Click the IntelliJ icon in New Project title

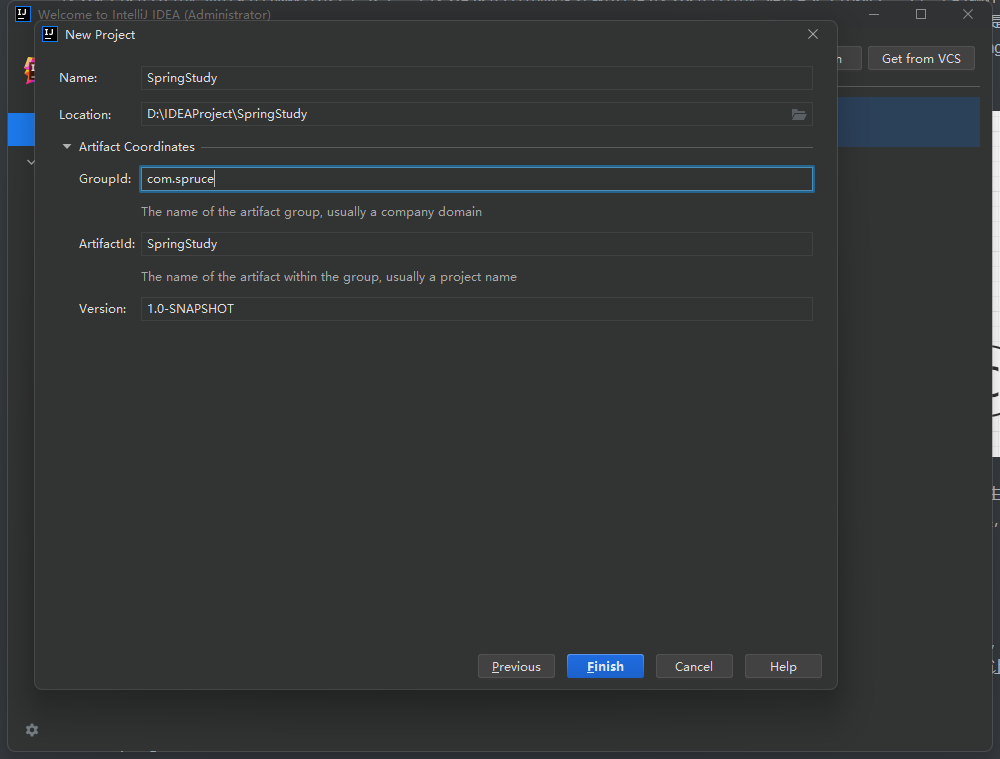click(x=50, y=34)
